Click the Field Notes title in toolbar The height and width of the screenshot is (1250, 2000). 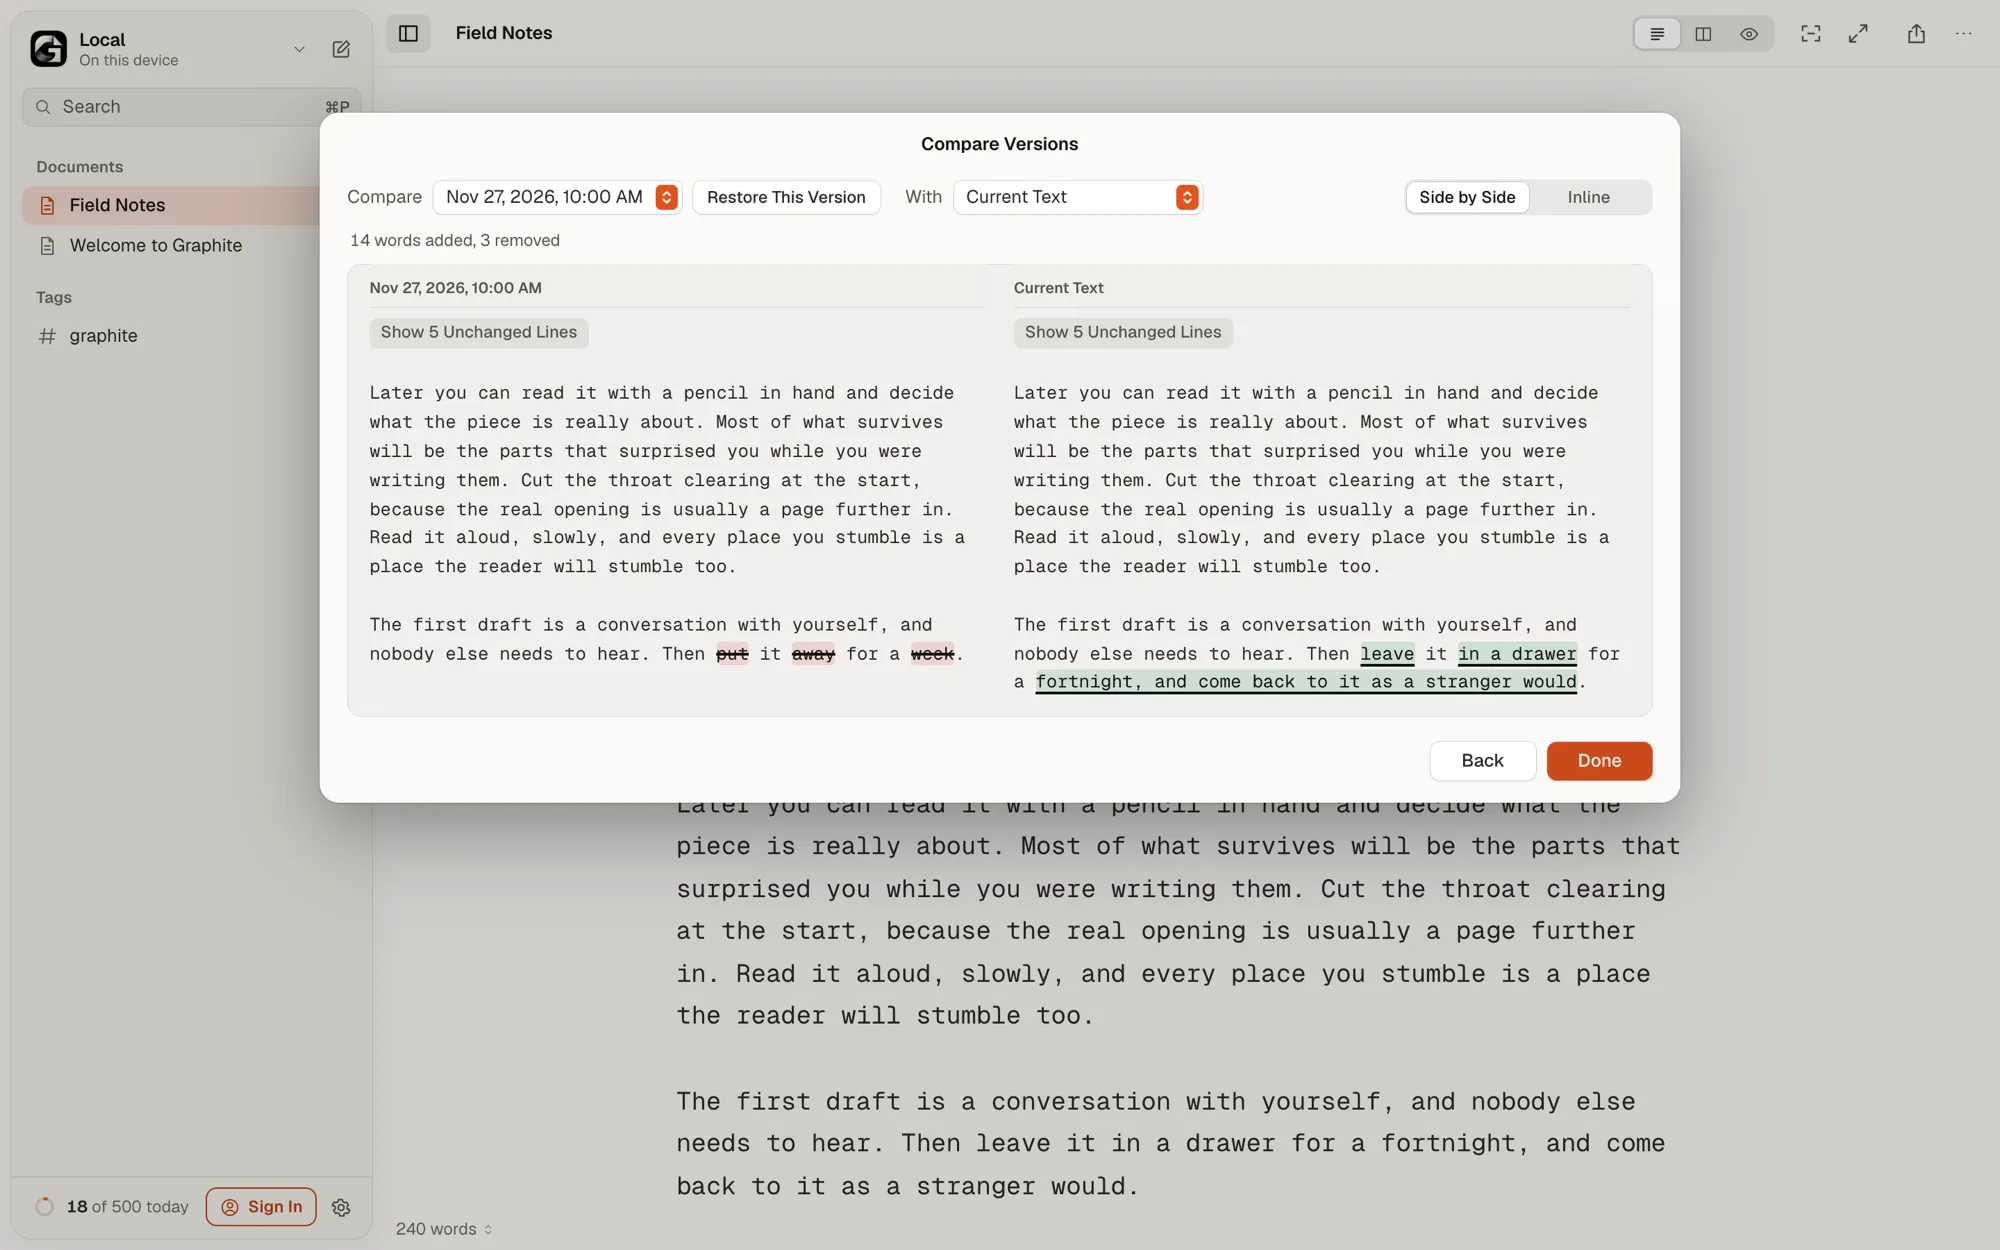tap(504, 33)
